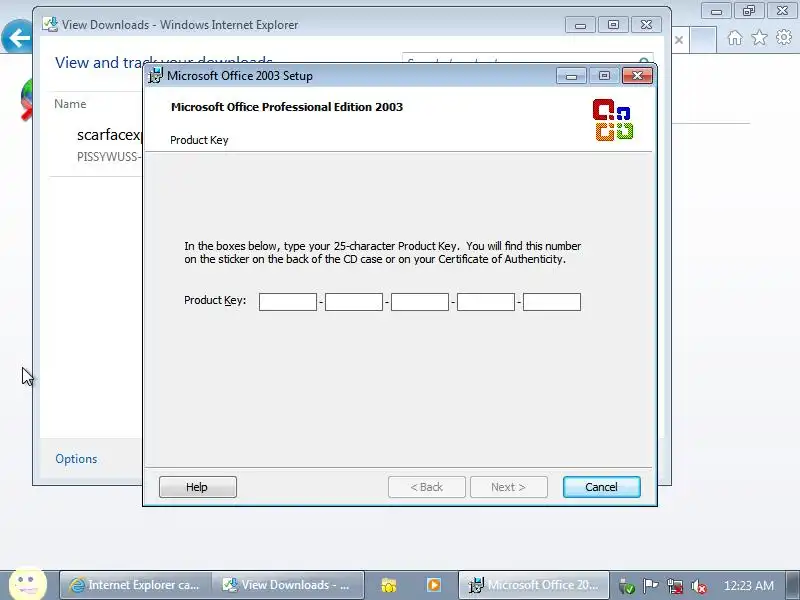The width and height of the screenshot is (800, 600).
Task: Minimize the View Downloads window
Action: pyautogui.click(x=580, y=25)
